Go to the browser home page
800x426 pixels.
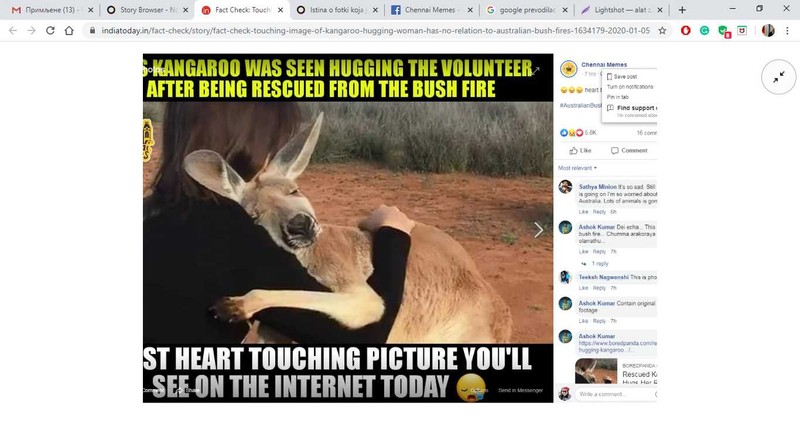coord(69,31)
